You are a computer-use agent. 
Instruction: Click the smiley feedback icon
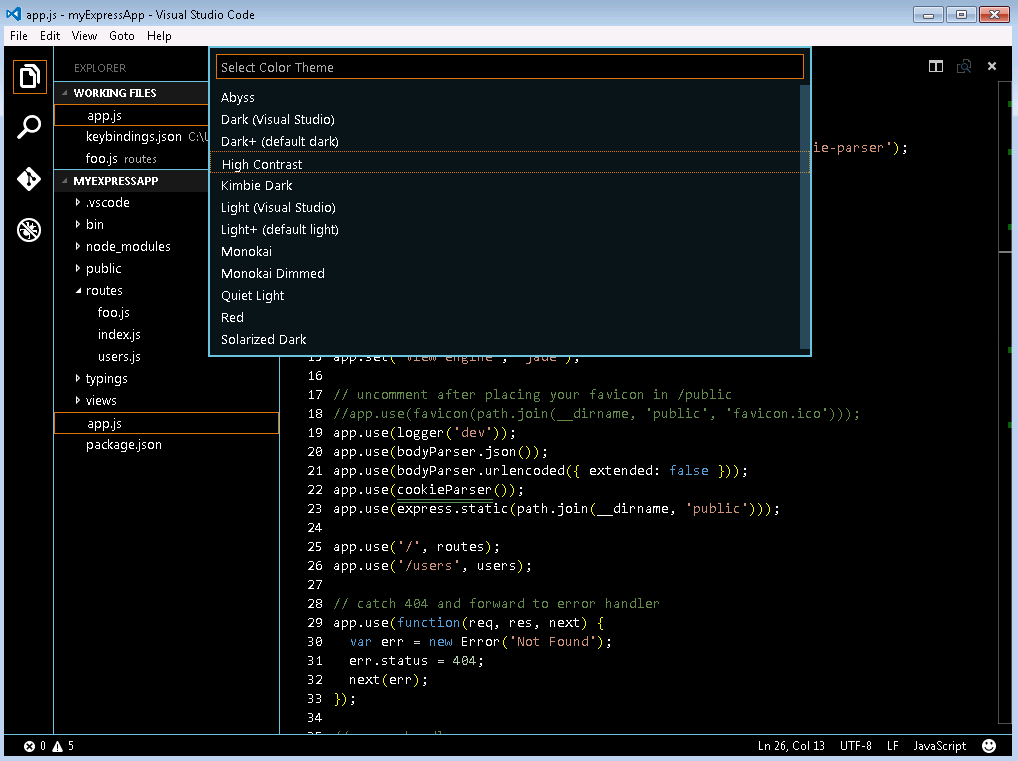[989, 746]
